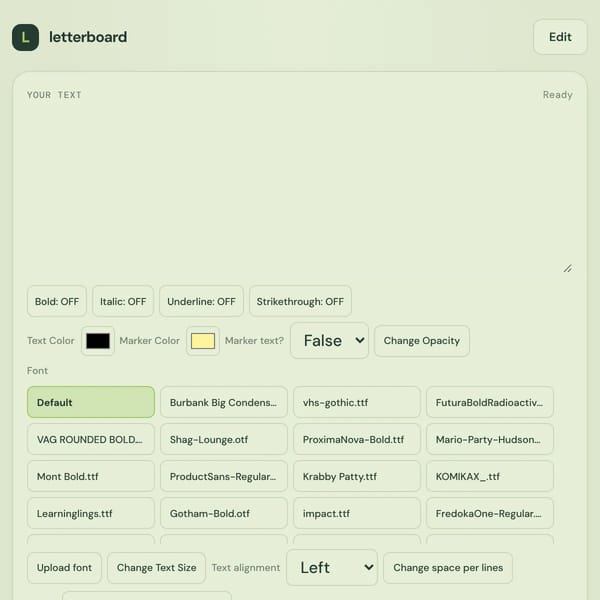Pick Krabby Patty.ttf font

point(357,476)
